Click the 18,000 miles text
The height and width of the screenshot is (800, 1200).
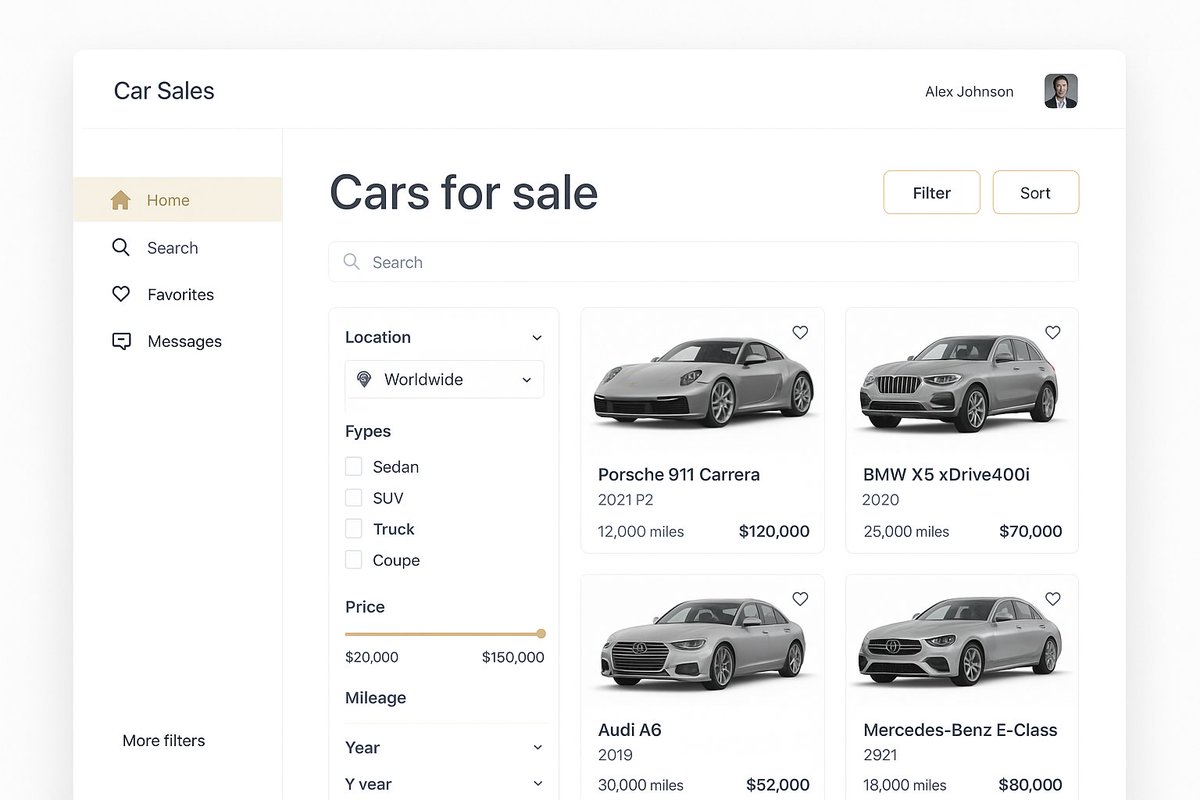[905, 785]
